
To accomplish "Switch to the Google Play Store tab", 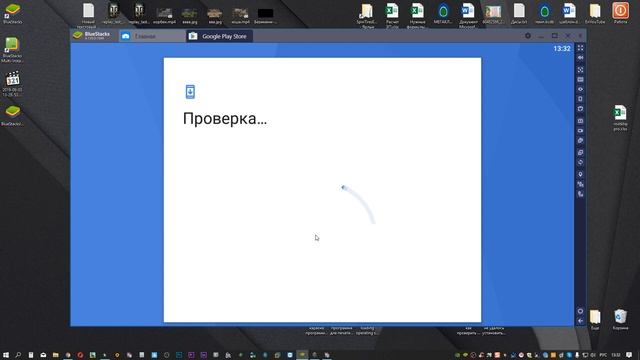I will point(220,36).
